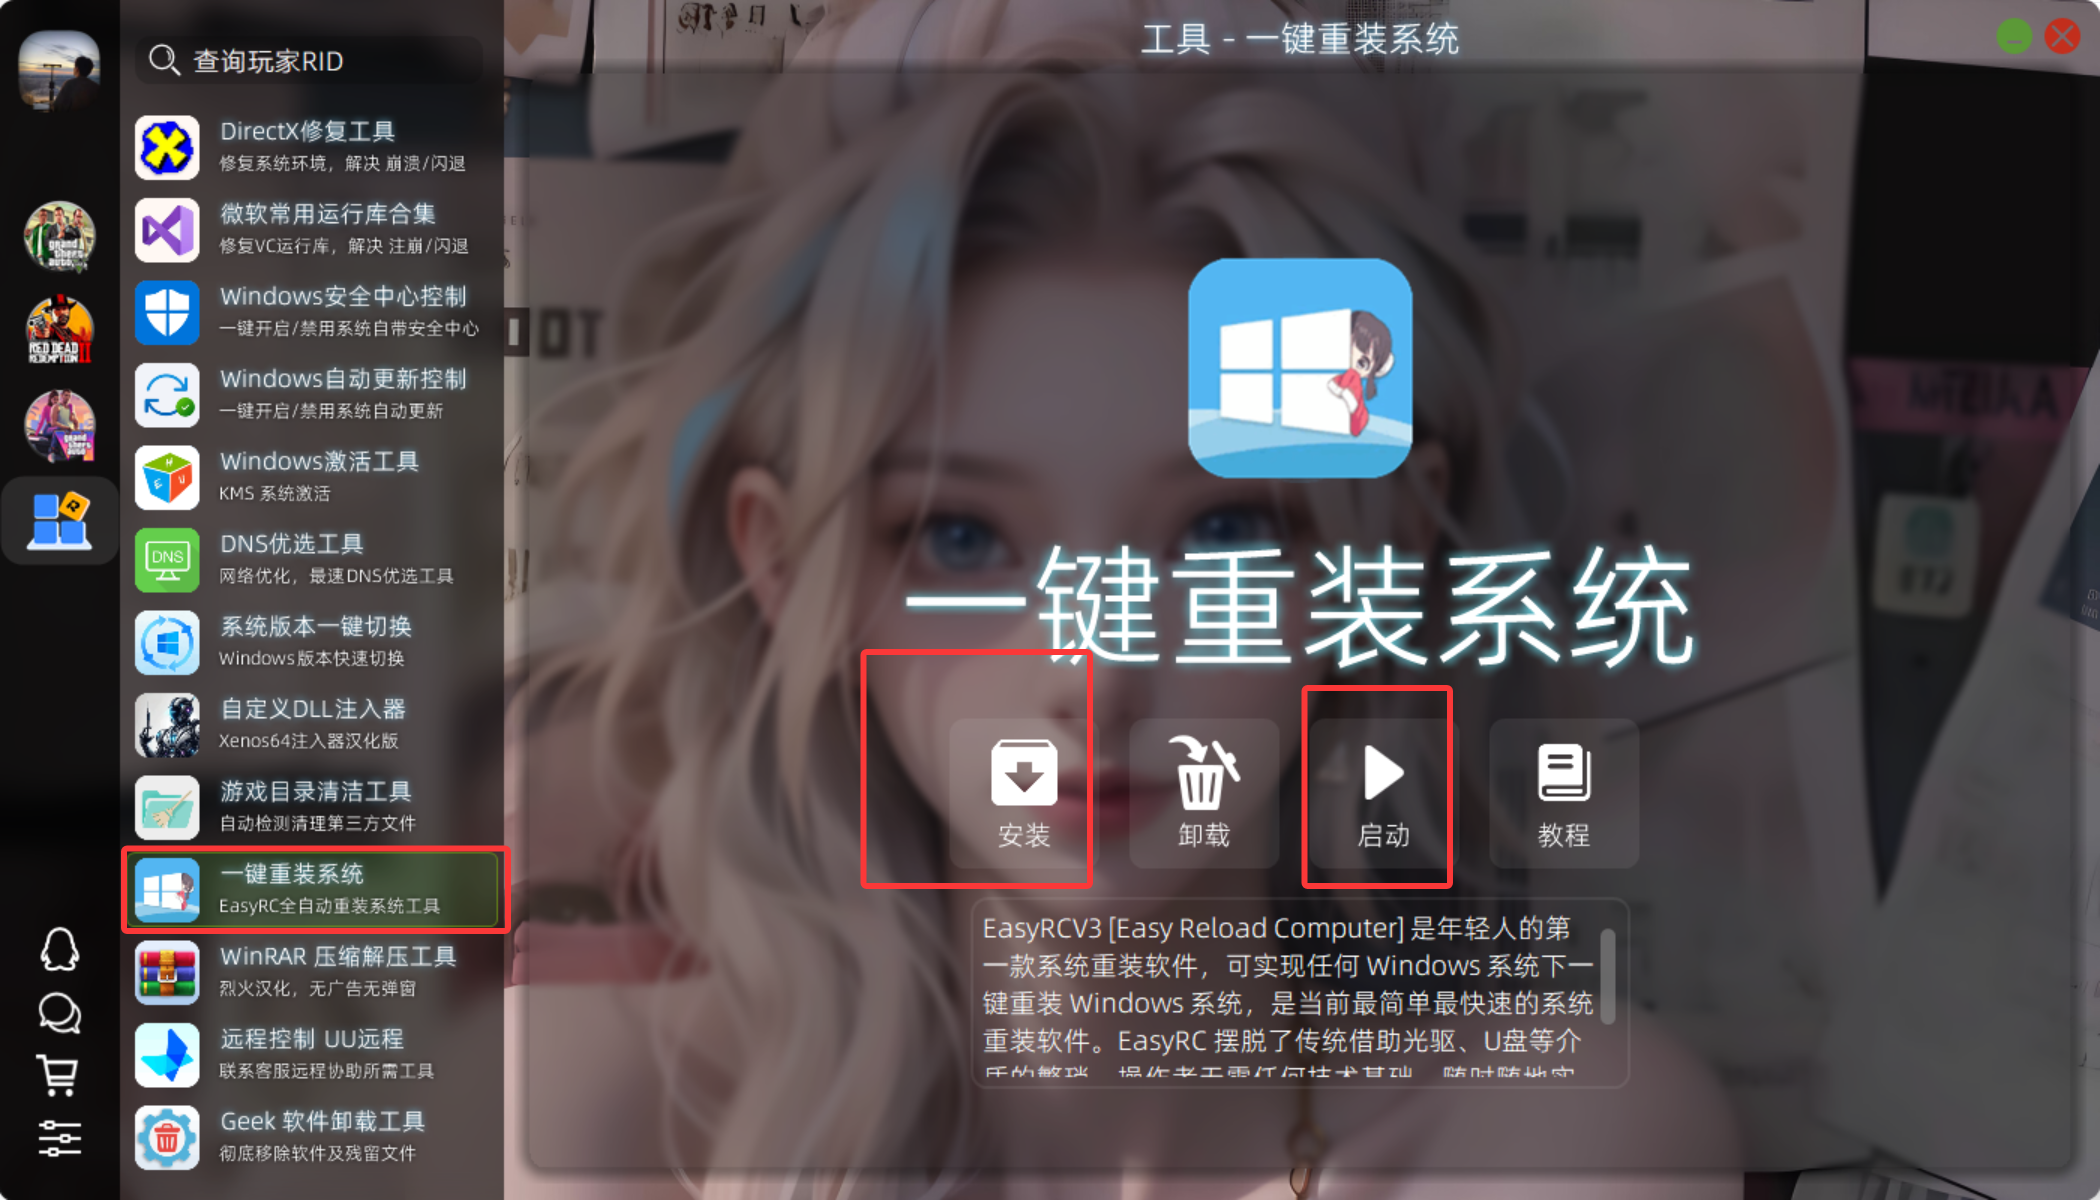The width and height of the screenshot is (2100, 1200).
Task: Open the Windows激活工具 entry
Action: 312,476
